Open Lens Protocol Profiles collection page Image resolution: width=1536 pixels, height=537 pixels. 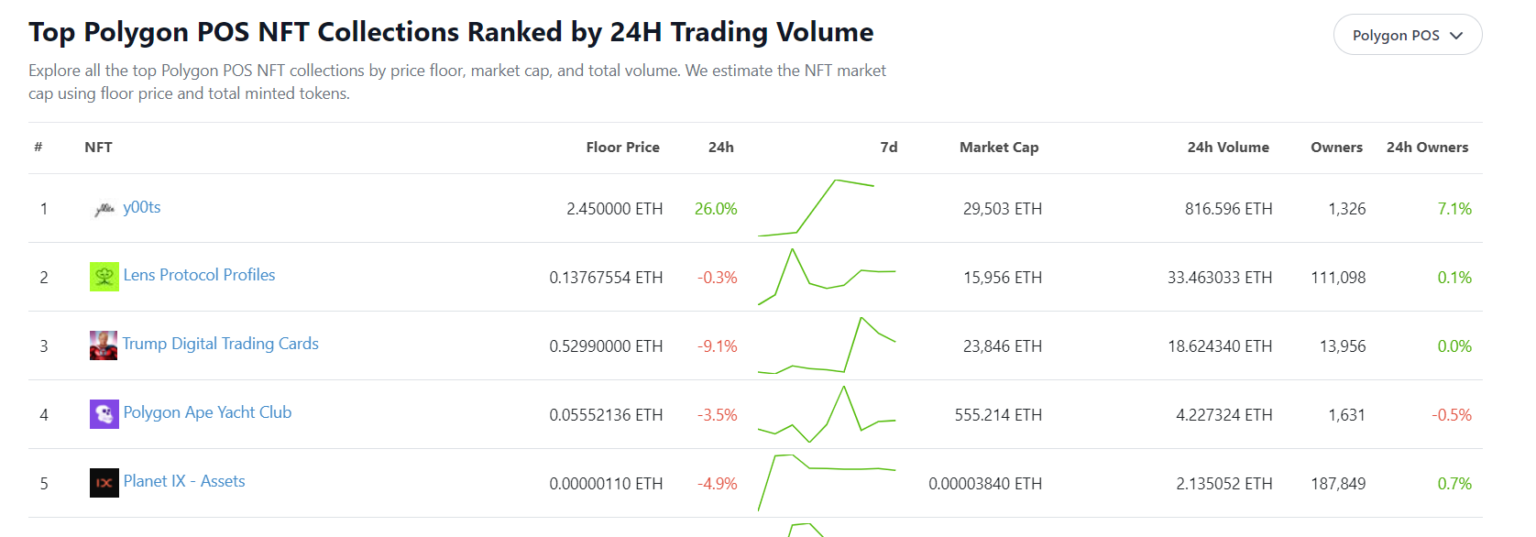point(199,275)
